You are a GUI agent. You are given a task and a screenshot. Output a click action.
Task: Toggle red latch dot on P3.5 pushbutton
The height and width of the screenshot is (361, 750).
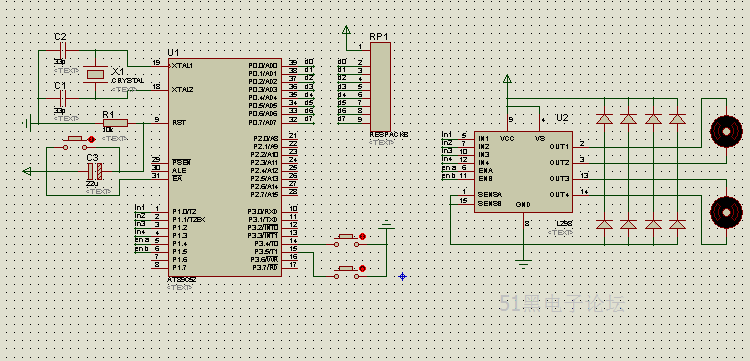363,268
